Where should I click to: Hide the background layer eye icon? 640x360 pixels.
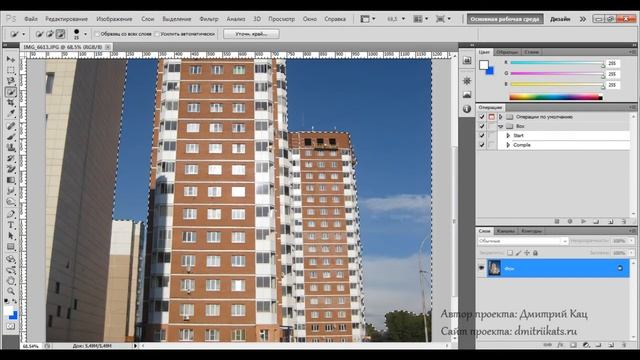click(481, 268)
